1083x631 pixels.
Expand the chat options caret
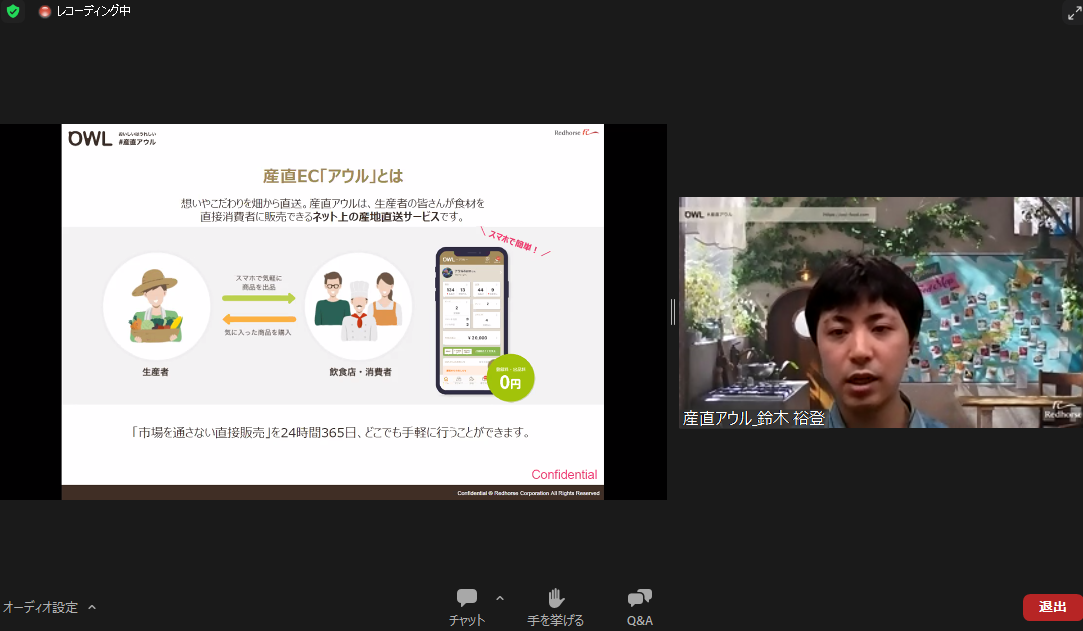tap(500, 598)
